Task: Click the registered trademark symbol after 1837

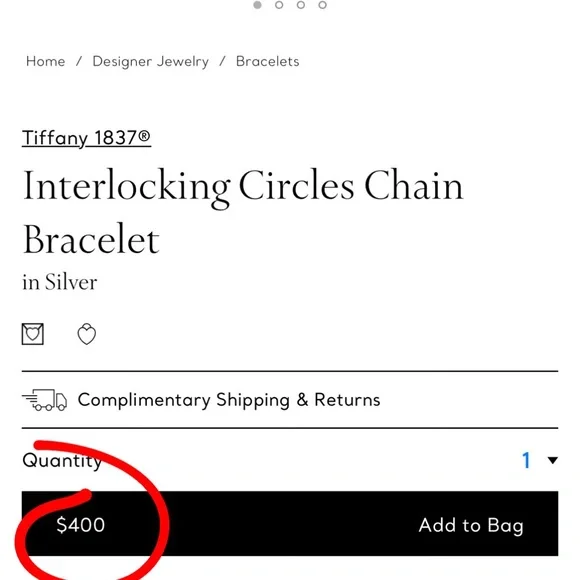Action: (144, 135)
